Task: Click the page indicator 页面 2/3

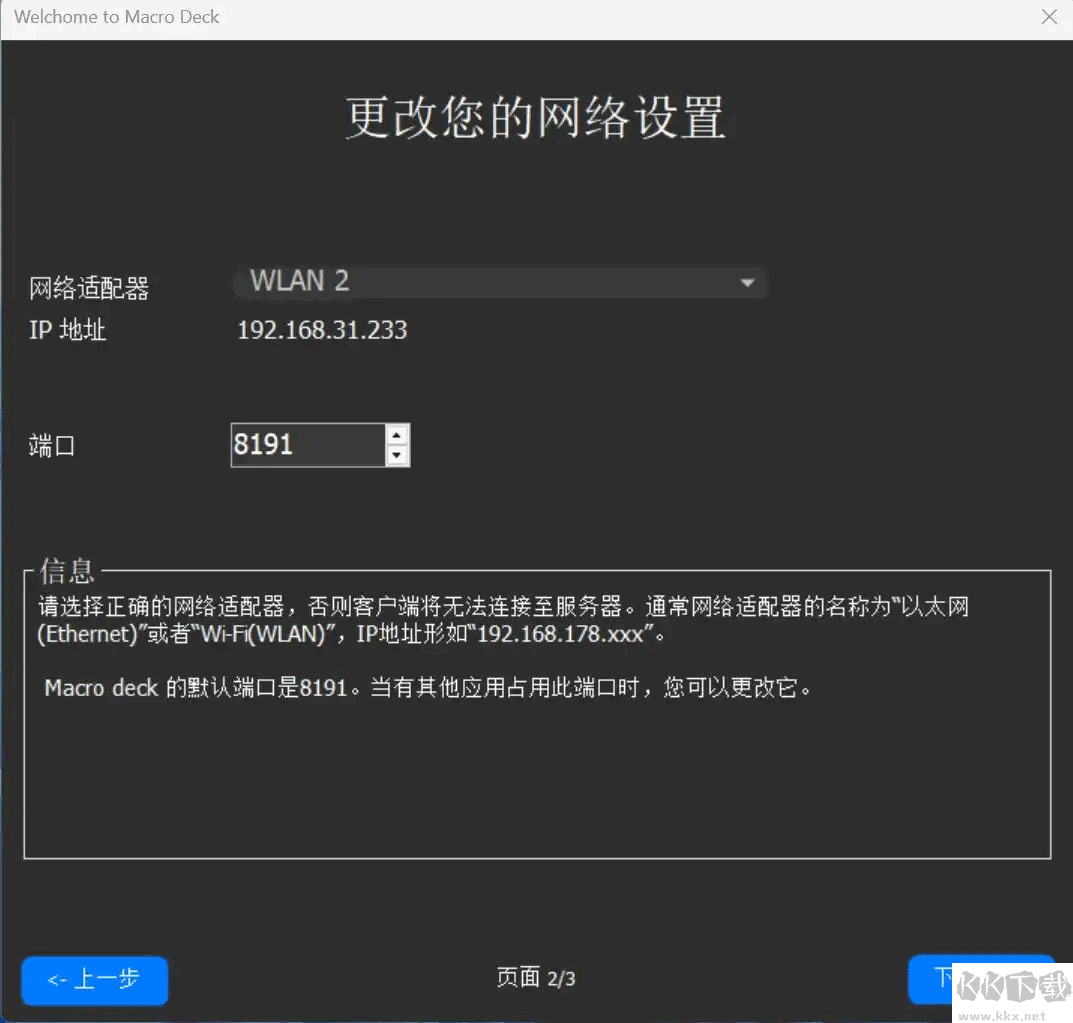Action: pos(536,978)
